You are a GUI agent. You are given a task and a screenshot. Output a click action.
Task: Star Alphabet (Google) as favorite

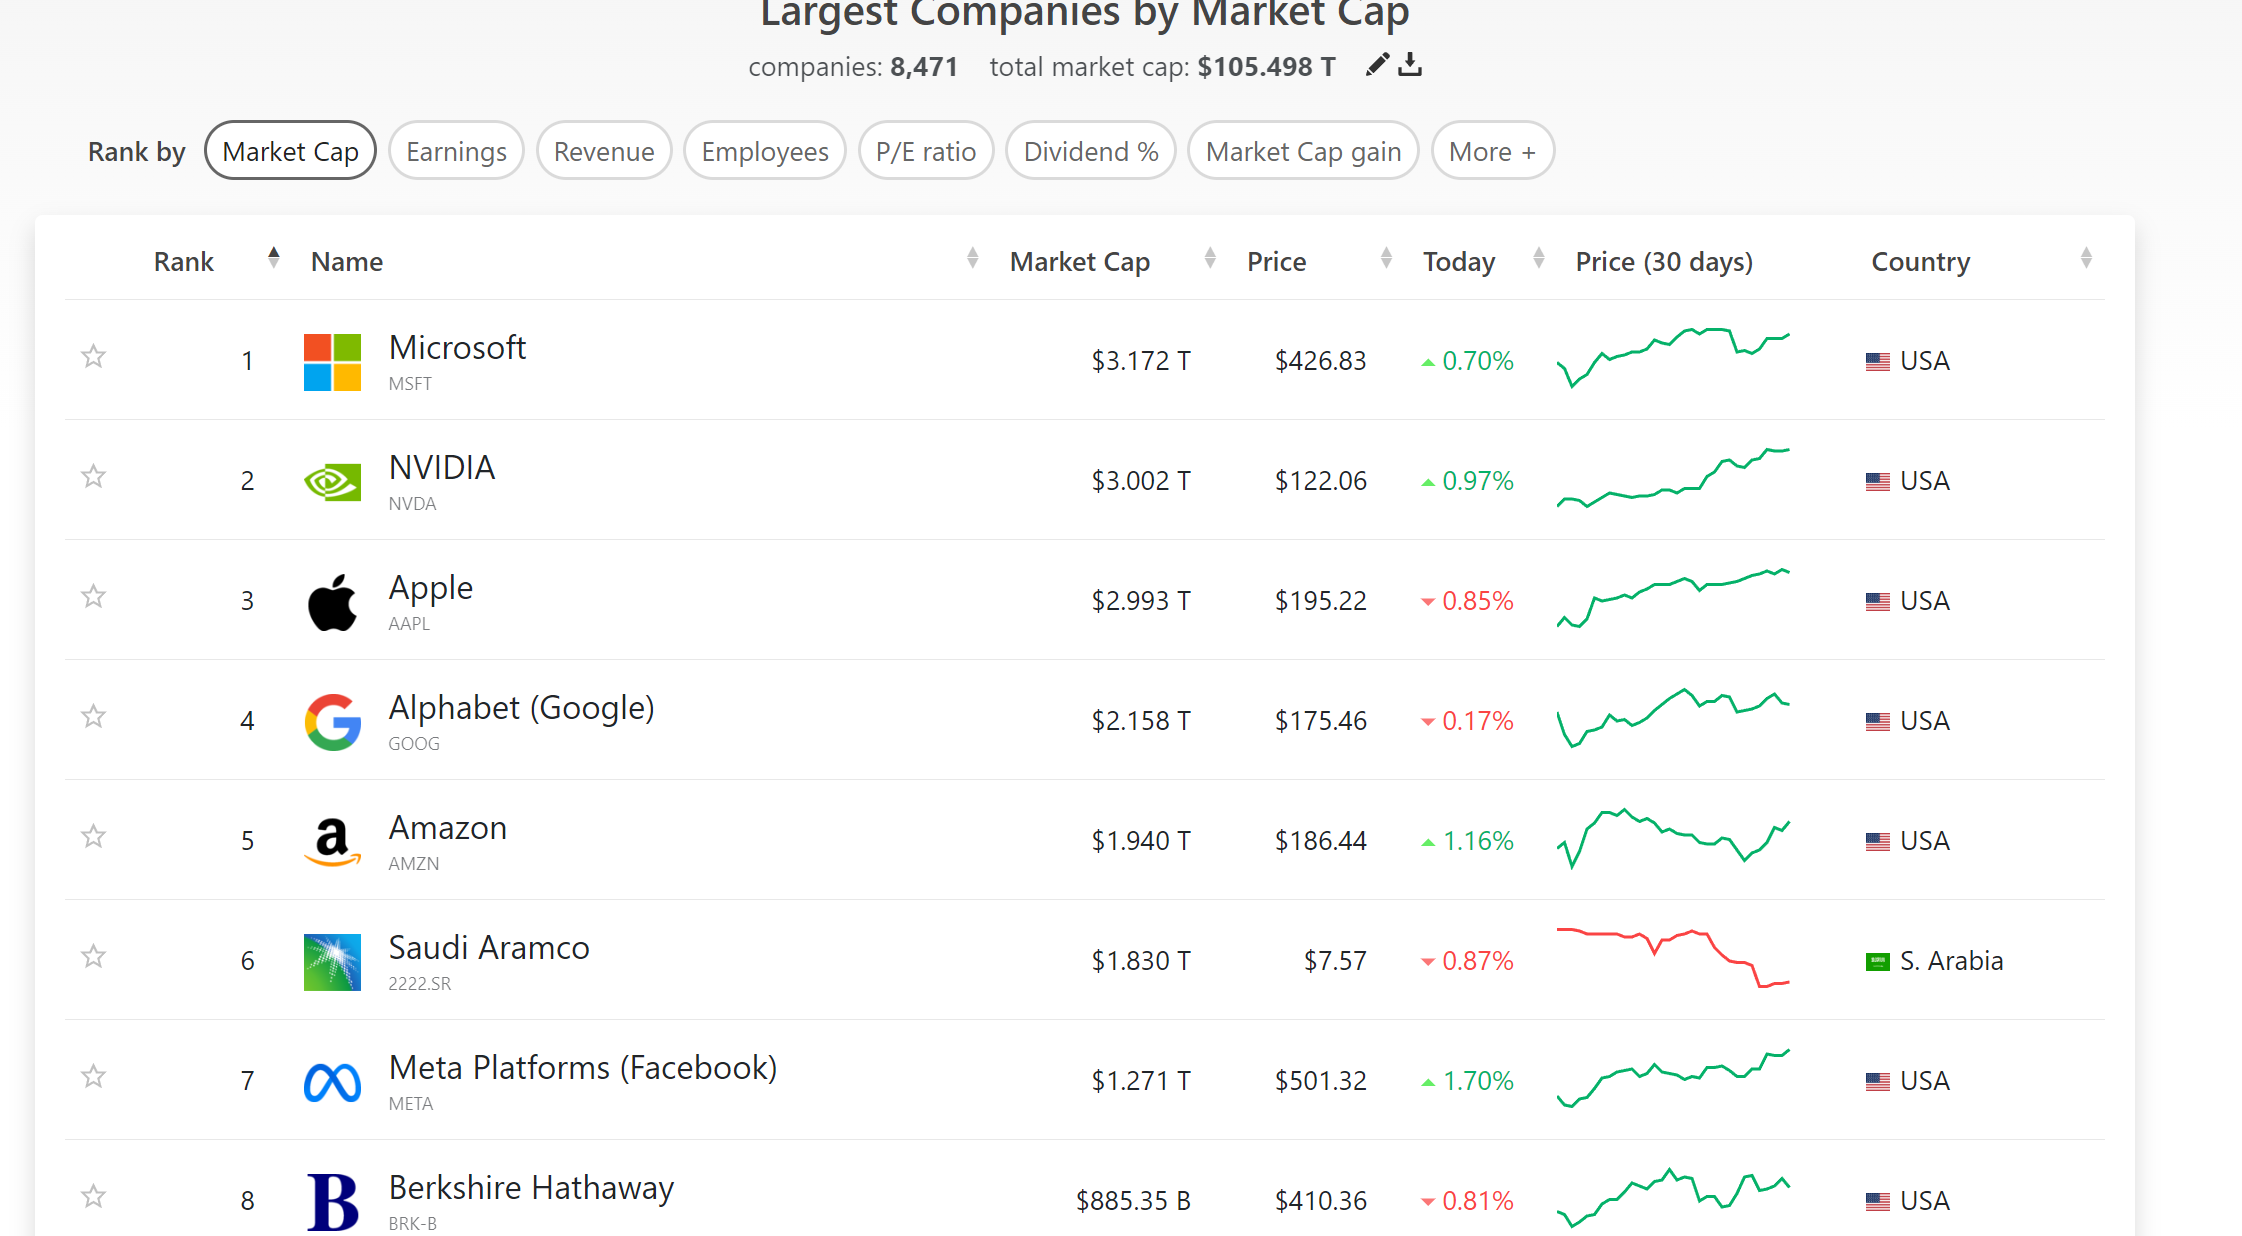(93, 716)
